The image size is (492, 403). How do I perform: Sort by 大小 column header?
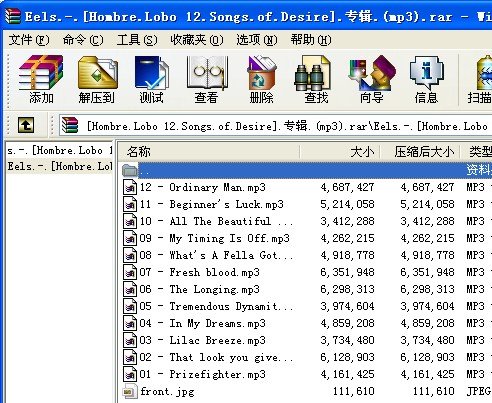click(x=340, y=152)
